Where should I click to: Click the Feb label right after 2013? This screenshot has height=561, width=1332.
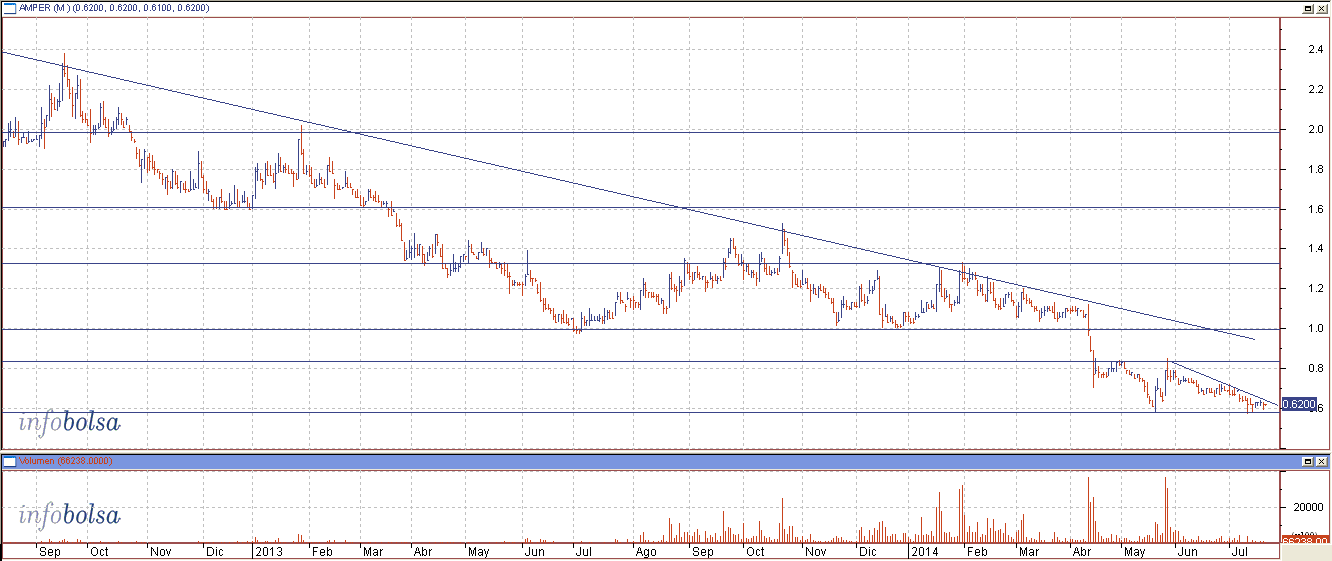pos(321,551)
